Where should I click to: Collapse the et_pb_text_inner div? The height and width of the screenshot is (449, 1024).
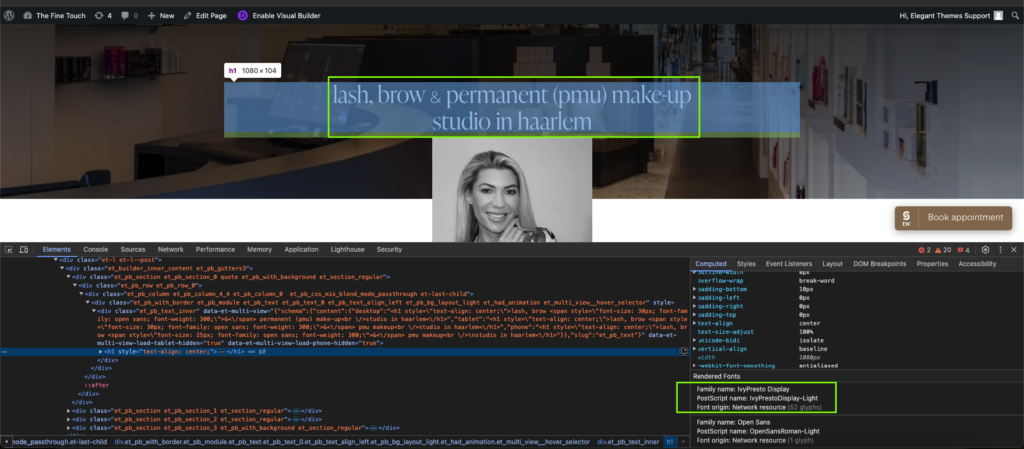pyautogui.click(x=93, y=311)
